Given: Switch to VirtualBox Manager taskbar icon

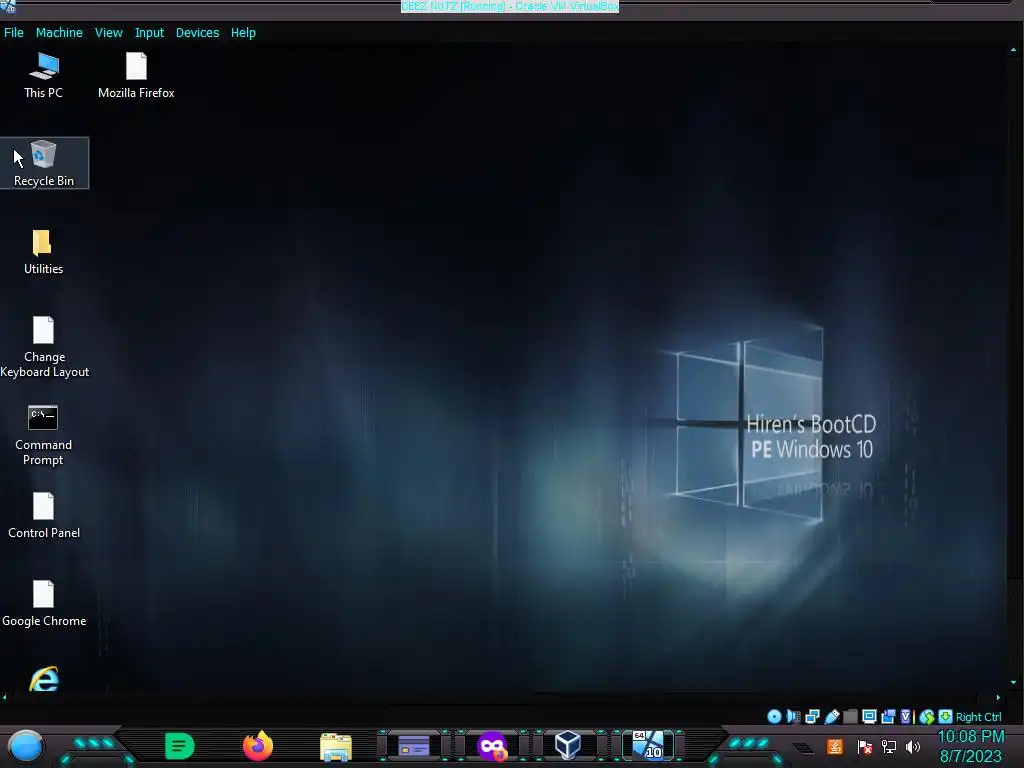Looking at the screenshot, I should pos(568,745).
